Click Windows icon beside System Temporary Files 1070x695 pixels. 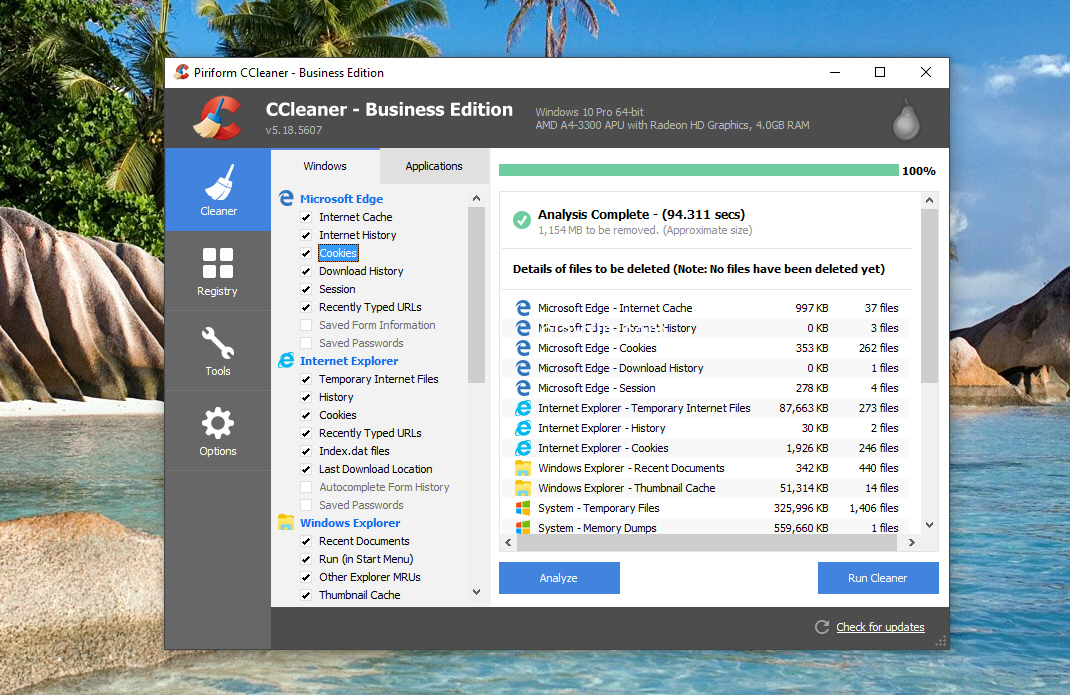point(523,508)
